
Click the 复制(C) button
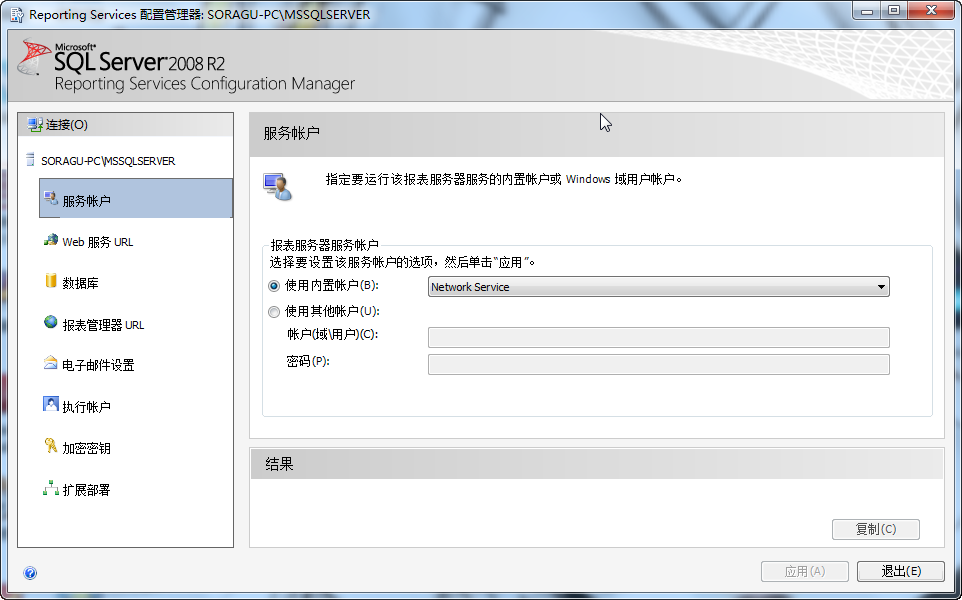tap(875, 529)
